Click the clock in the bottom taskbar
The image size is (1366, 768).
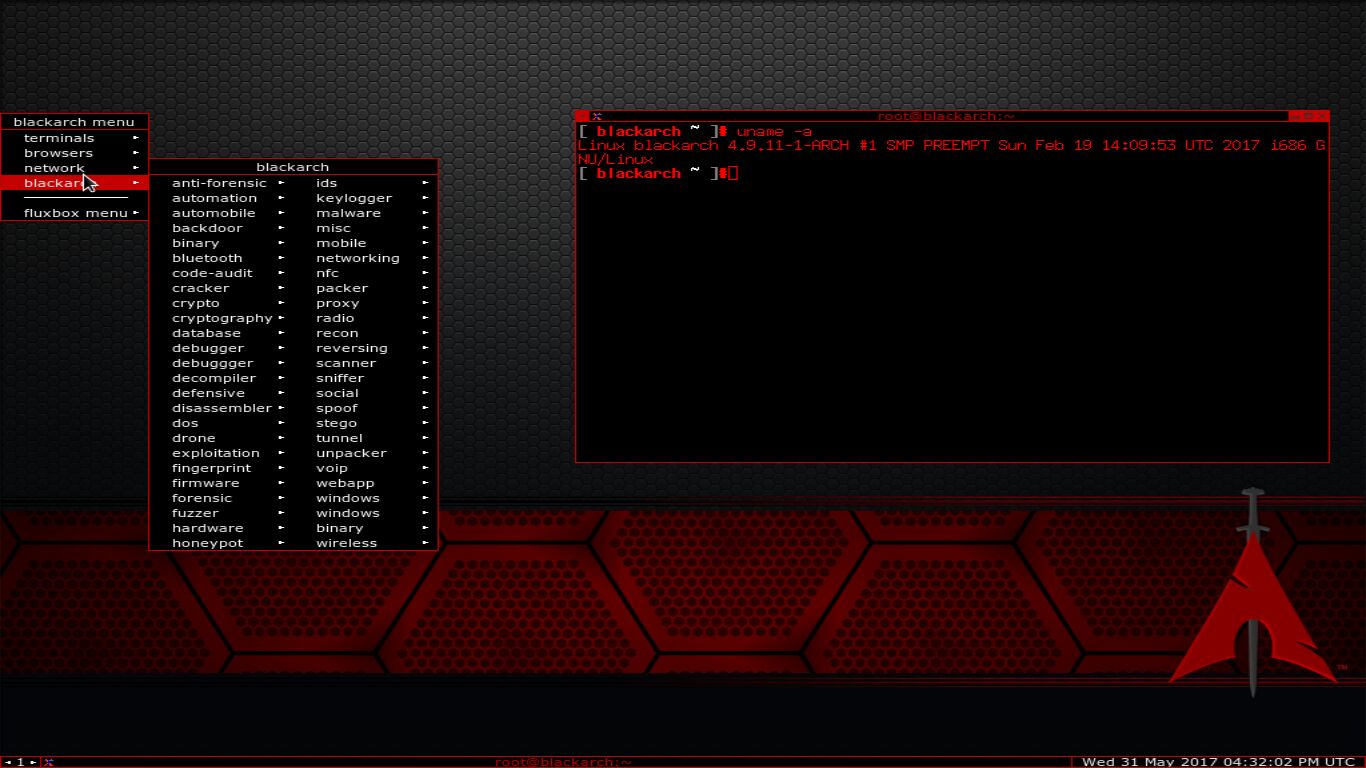pyautogui.click(x=1217, y=762)
